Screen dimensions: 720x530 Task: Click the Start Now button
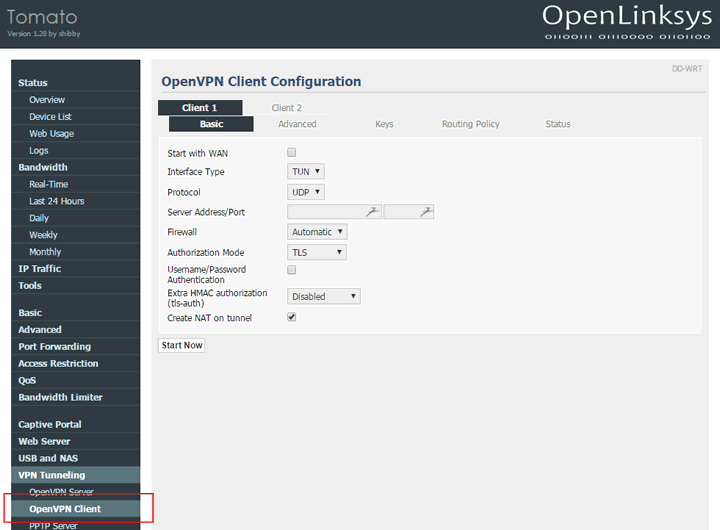(x=182, y=345)
